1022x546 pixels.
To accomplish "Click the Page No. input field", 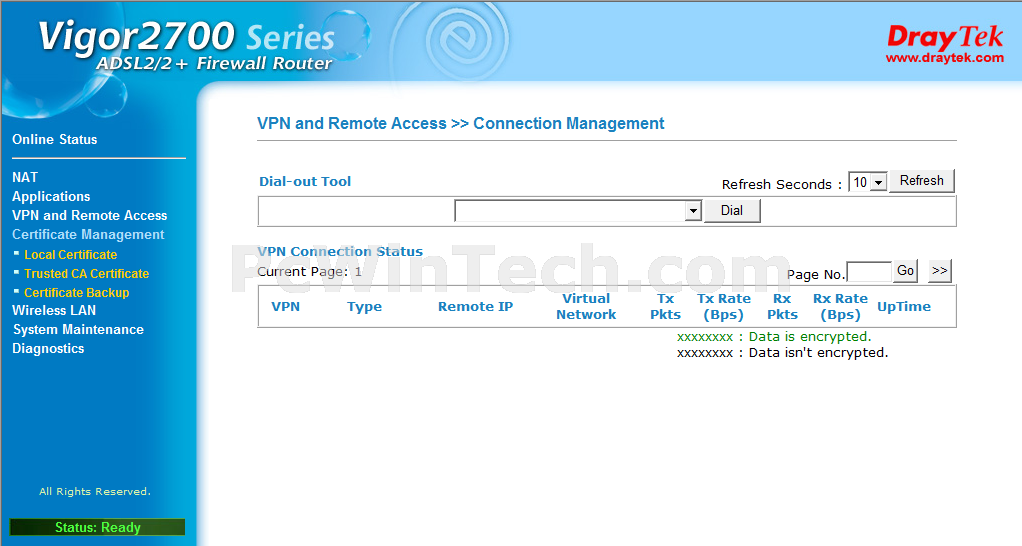I will pos(869,272).
